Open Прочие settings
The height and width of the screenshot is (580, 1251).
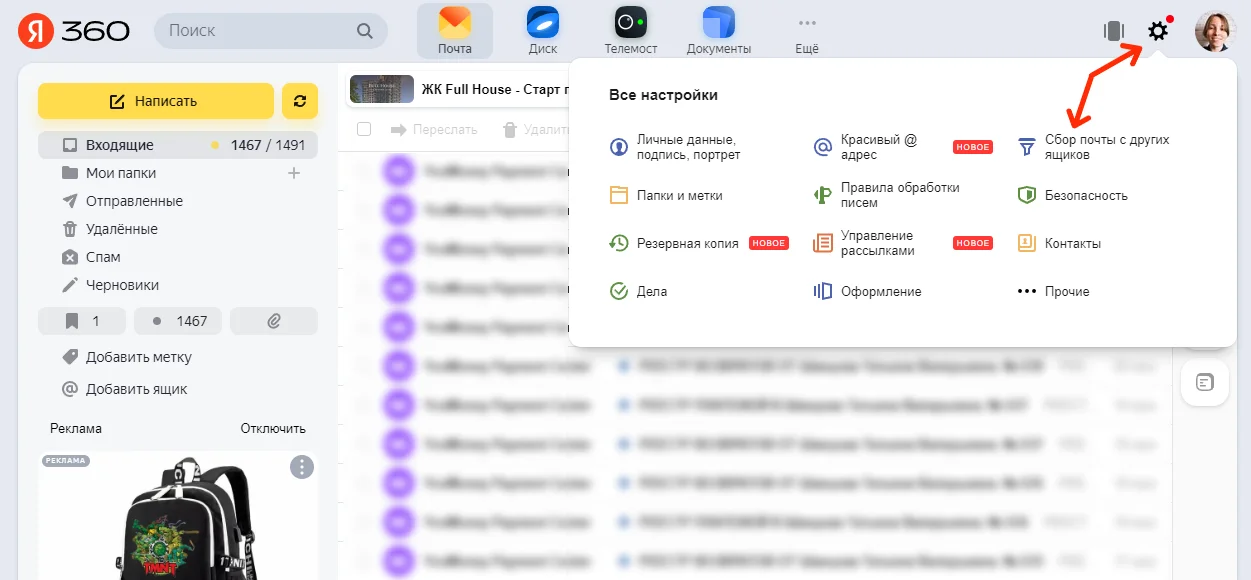tap(1053, 291)
